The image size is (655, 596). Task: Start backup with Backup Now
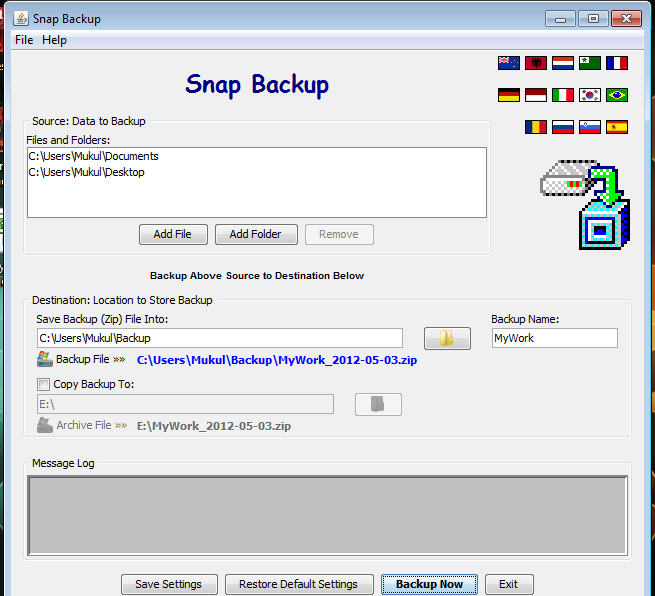[x=429, y=584]
